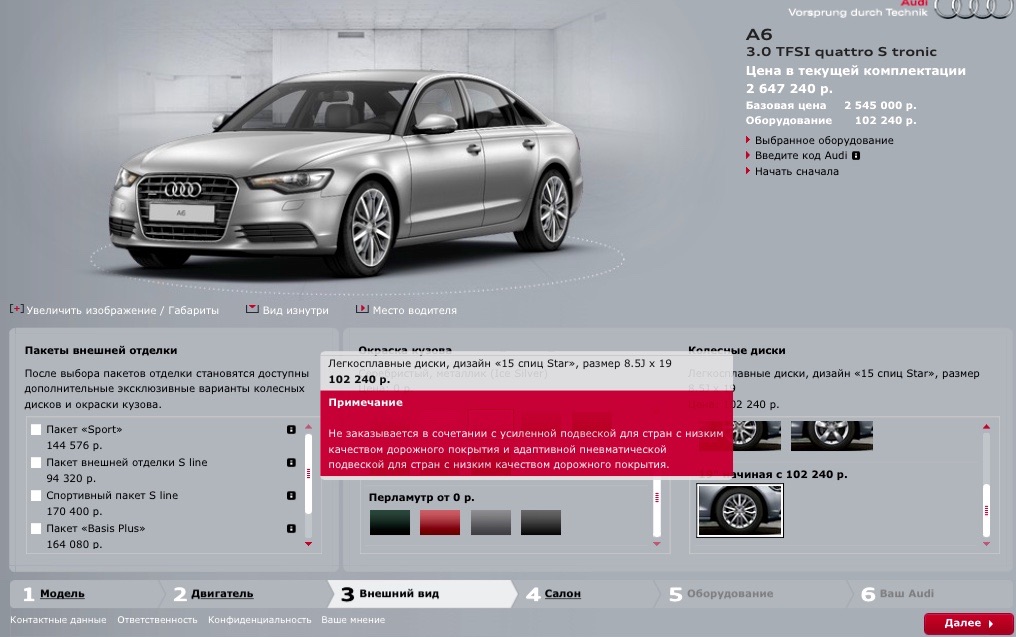The height and width of the screenshot is (637, 1016).
Task: Open step 5 Оборудование
Action: (730, 594)
